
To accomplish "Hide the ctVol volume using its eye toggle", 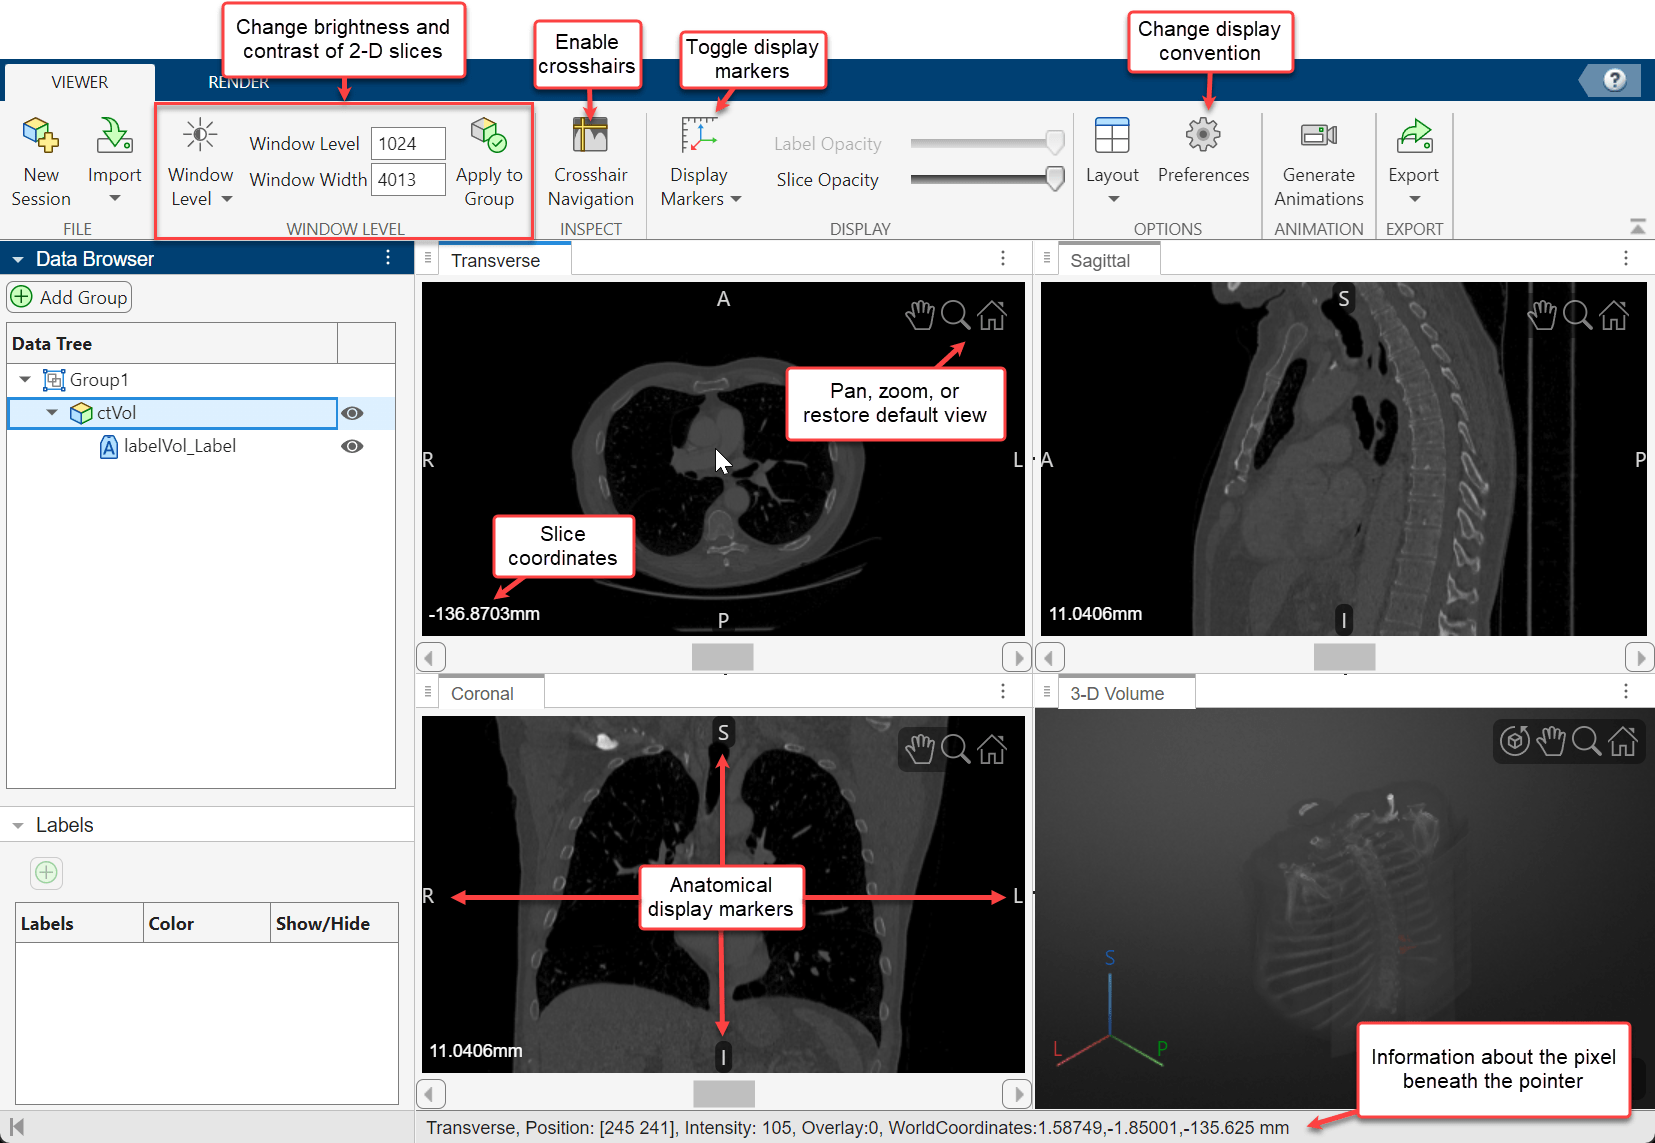I will (352, 413).
